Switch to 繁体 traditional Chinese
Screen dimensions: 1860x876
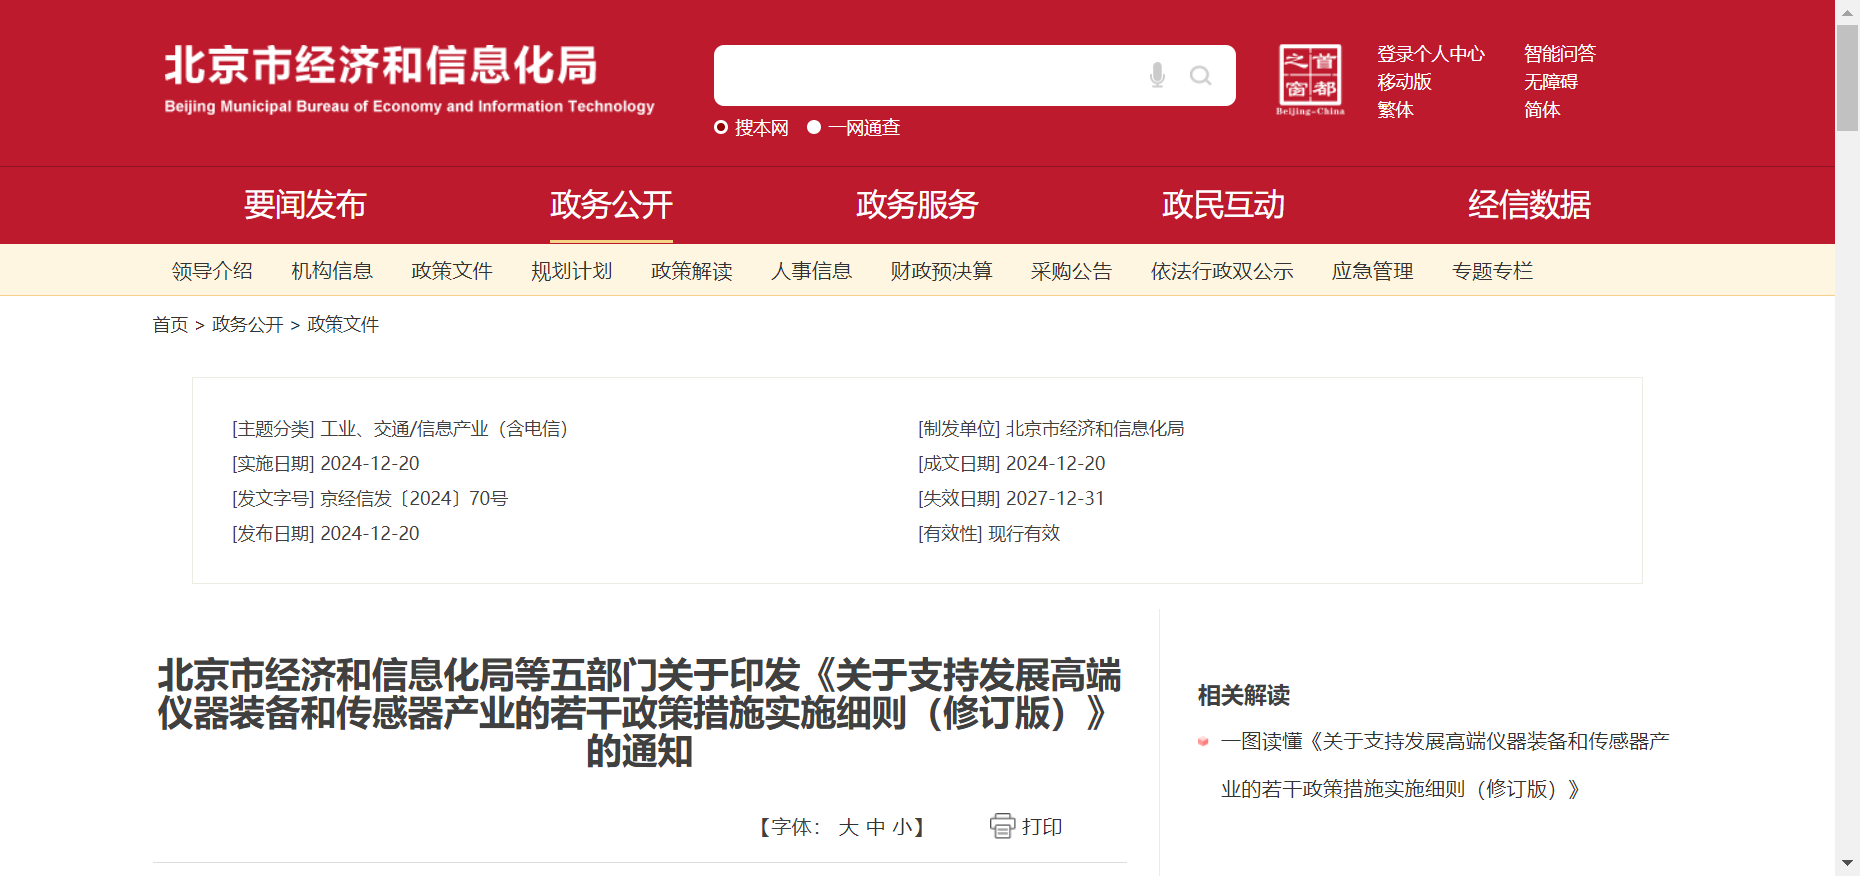[x=1395, y=110]
